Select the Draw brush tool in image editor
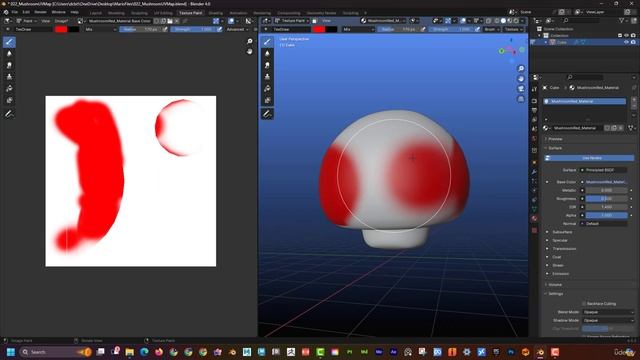 [x=9, y=42]
